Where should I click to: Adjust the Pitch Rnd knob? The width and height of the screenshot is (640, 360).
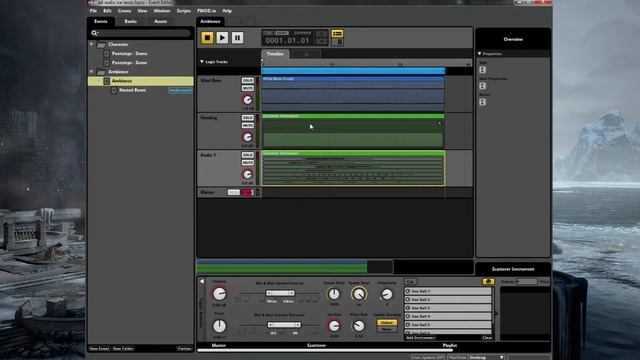tap(358, 326)
